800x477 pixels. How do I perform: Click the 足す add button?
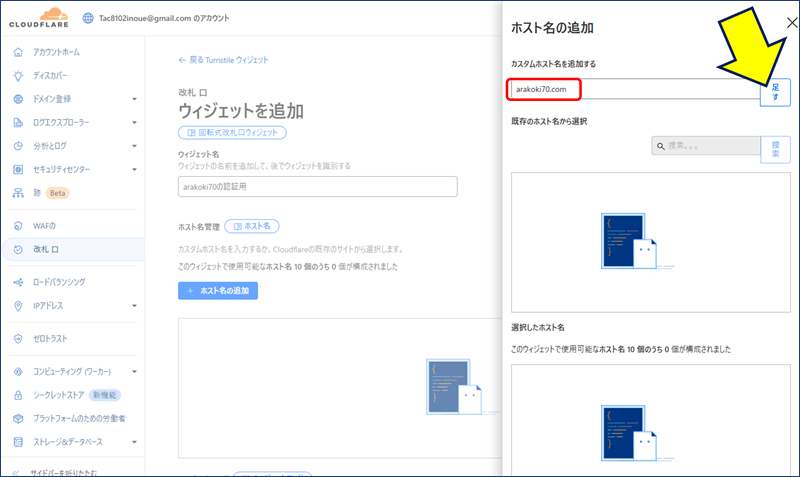click(x=775, y=92)
